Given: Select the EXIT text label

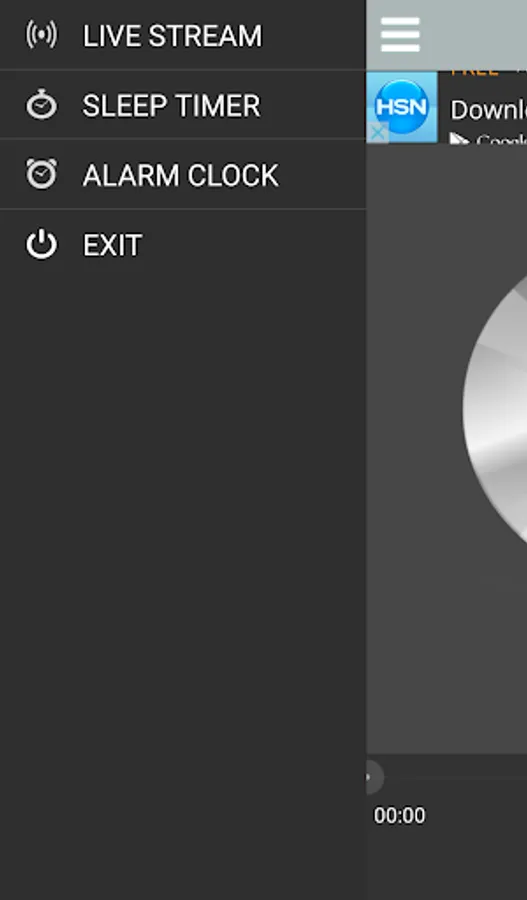Looking at the screenshot, I should point(112,246).
